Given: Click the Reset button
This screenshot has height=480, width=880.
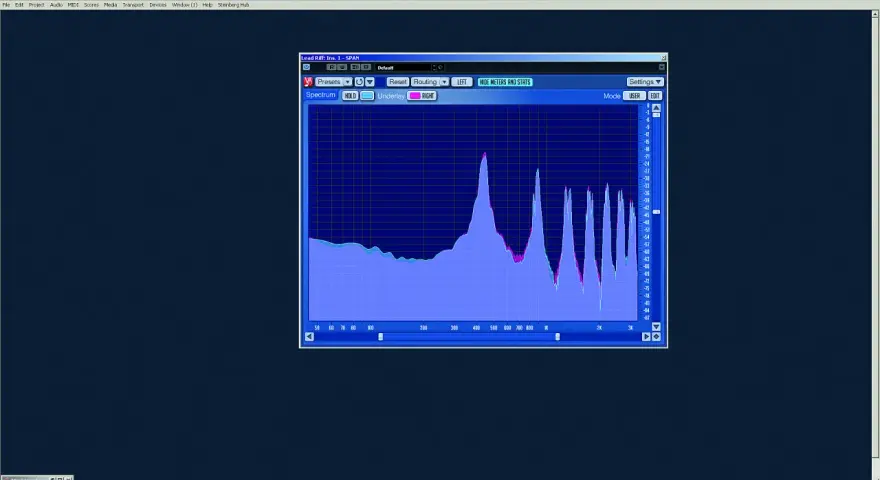Looking at the screenshot, I should (x=397, y=82).
